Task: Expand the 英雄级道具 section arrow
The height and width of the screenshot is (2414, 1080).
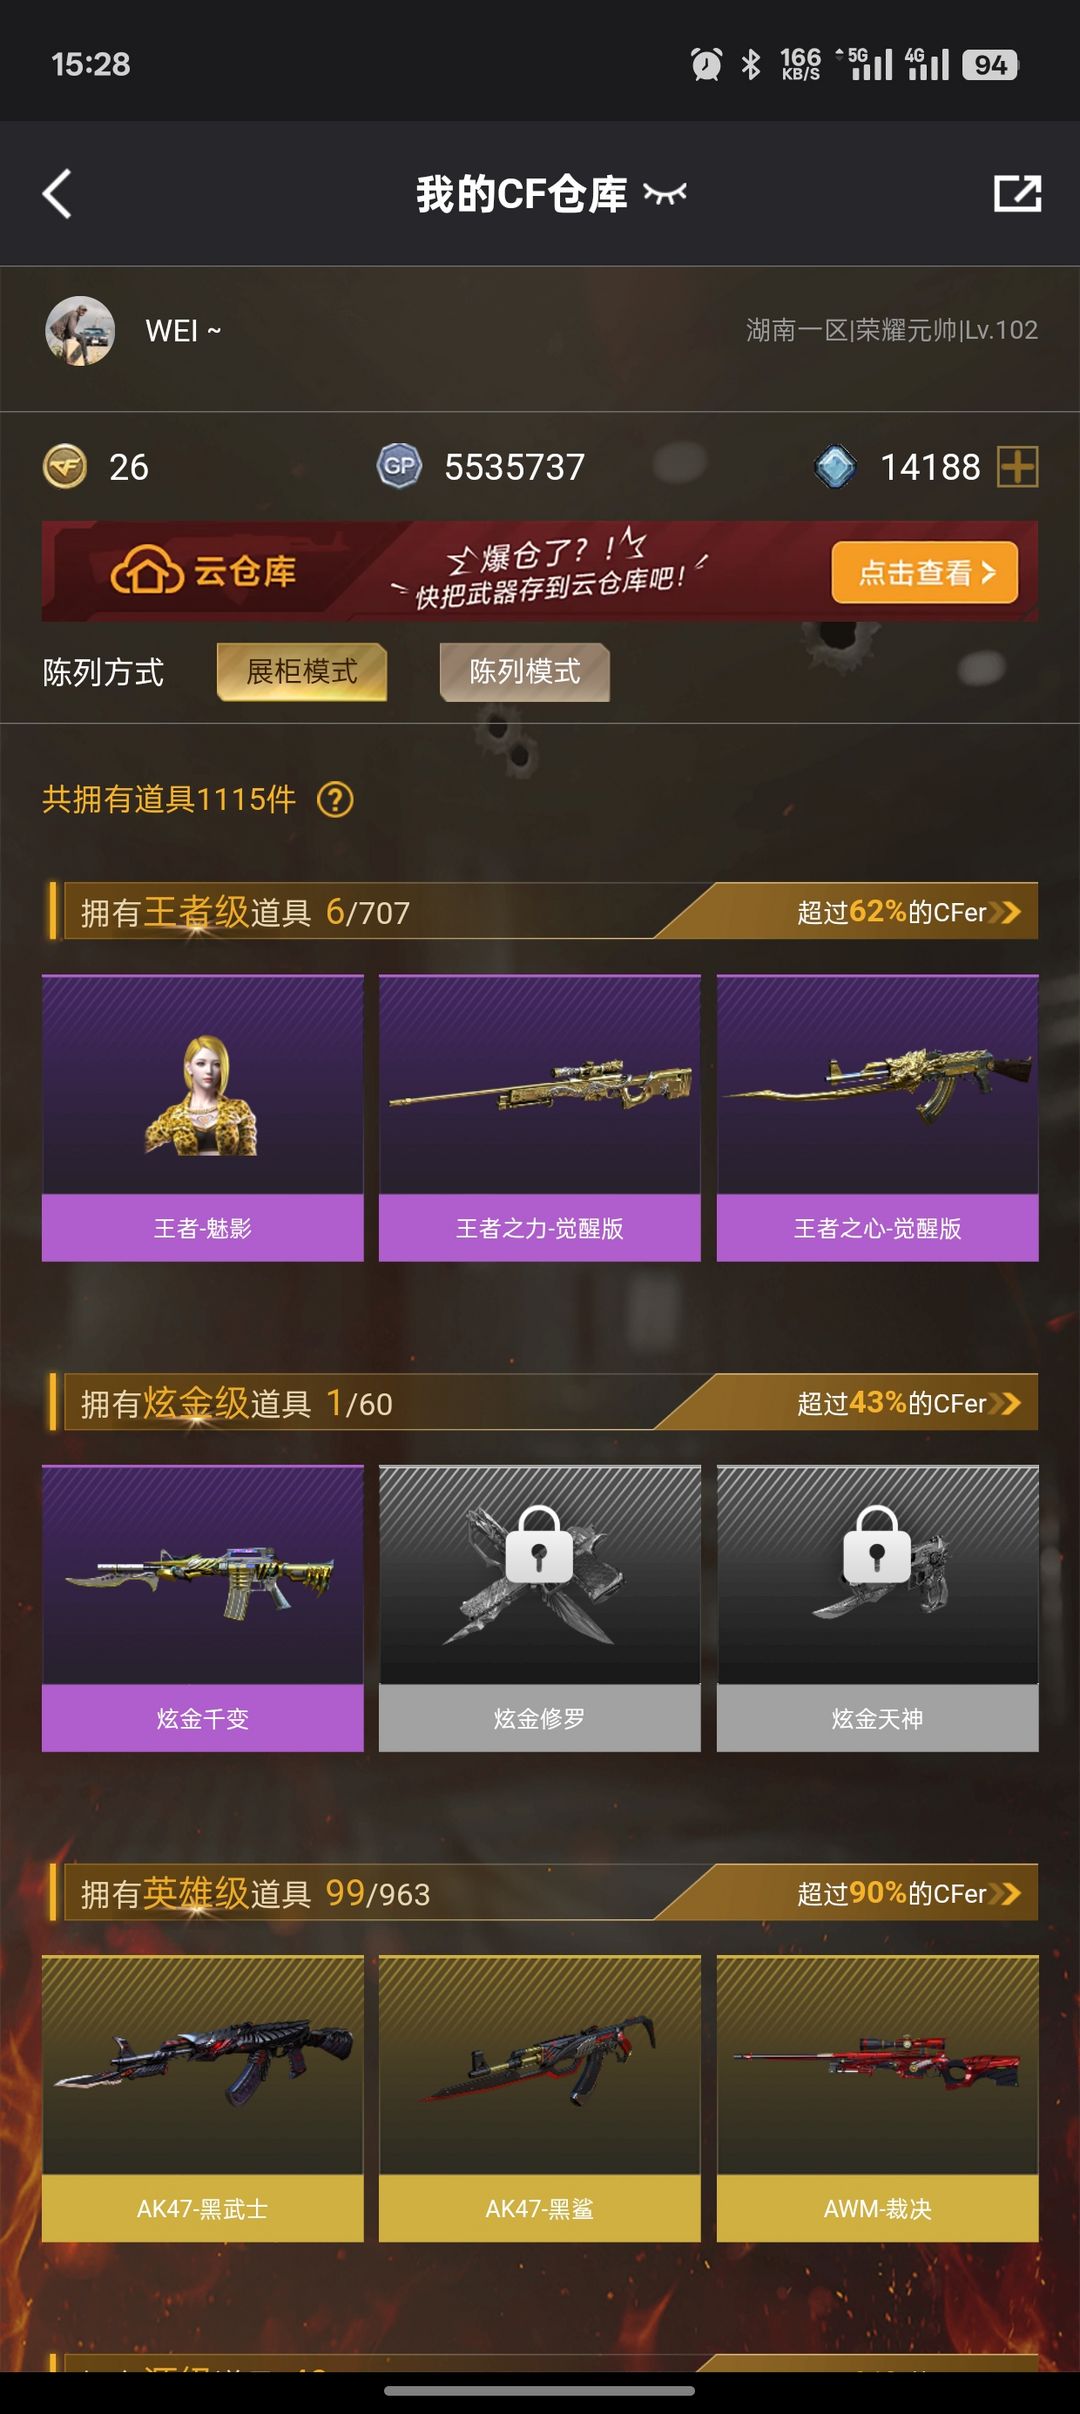Action: tap(1005, 1893)
